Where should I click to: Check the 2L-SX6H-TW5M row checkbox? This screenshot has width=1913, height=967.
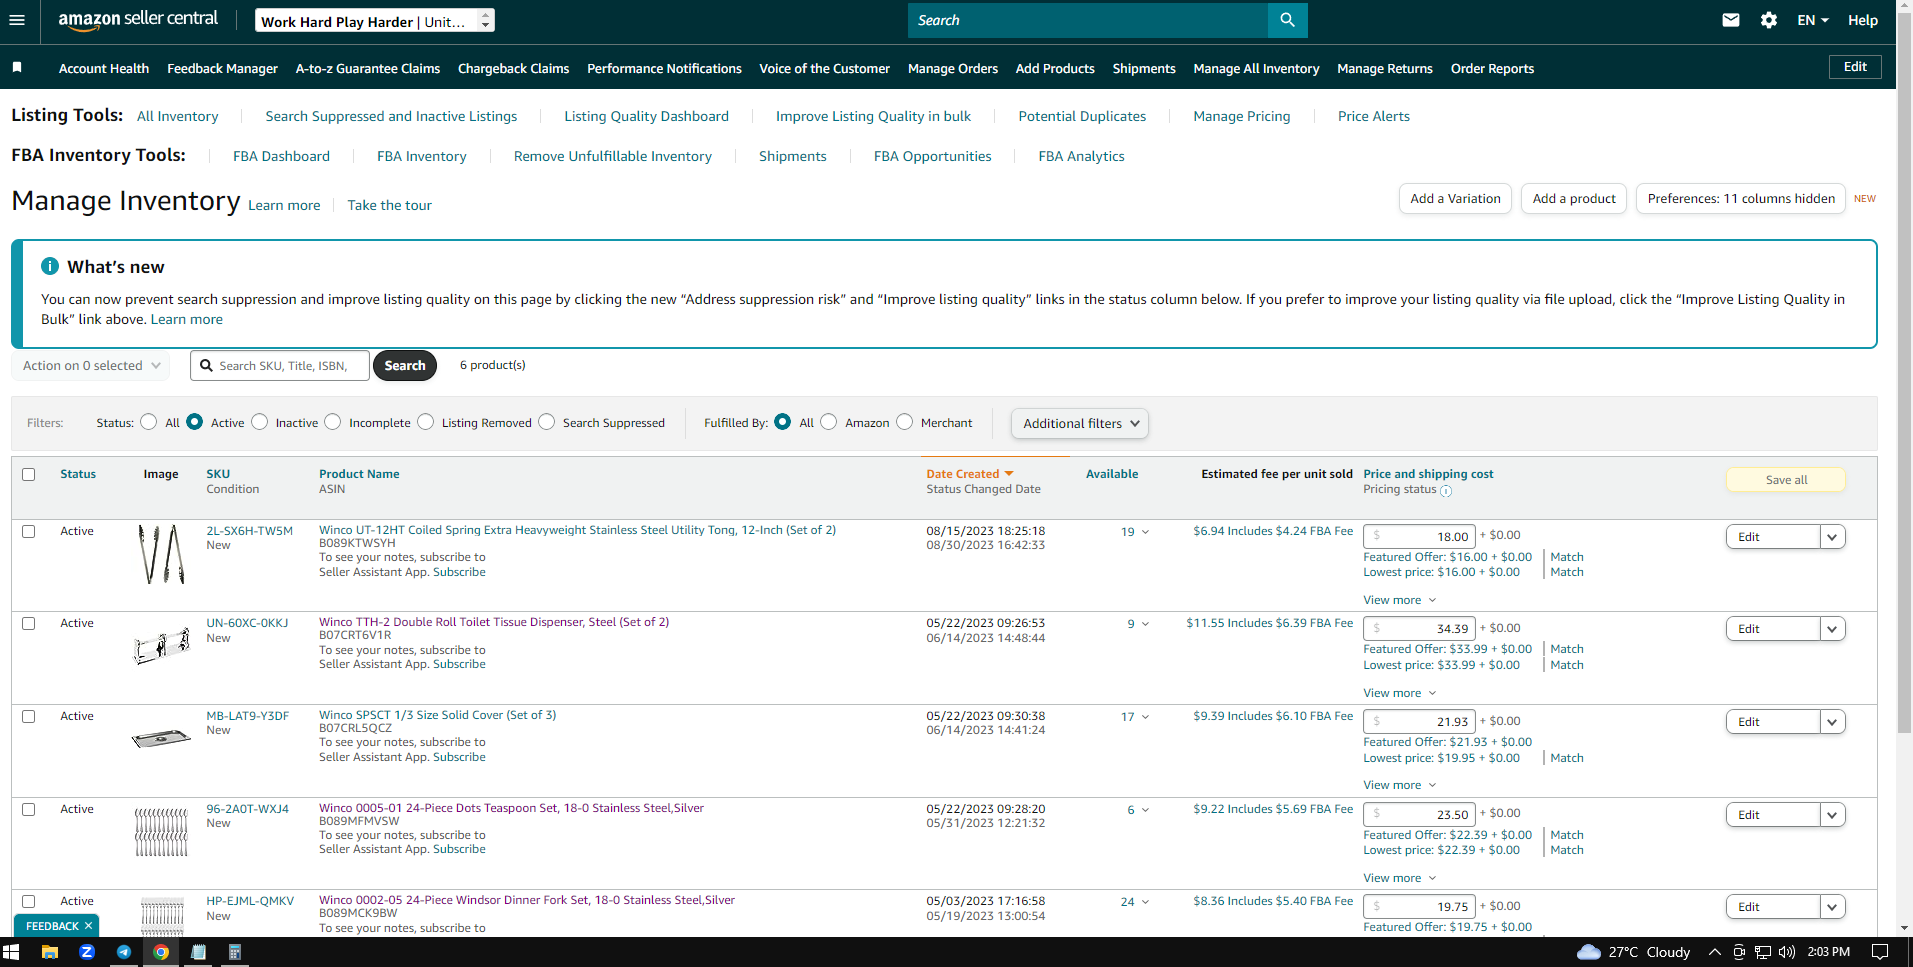click(29, 531)
